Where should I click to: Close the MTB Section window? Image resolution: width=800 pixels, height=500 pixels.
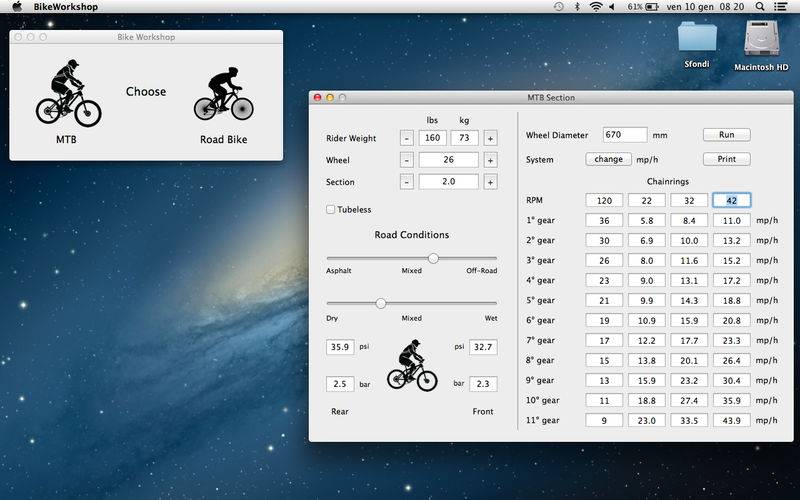click(x=317, y=97)
